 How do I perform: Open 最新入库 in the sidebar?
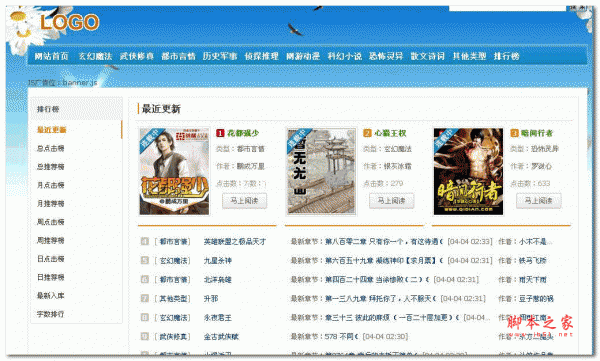click(x=51, y=296)
